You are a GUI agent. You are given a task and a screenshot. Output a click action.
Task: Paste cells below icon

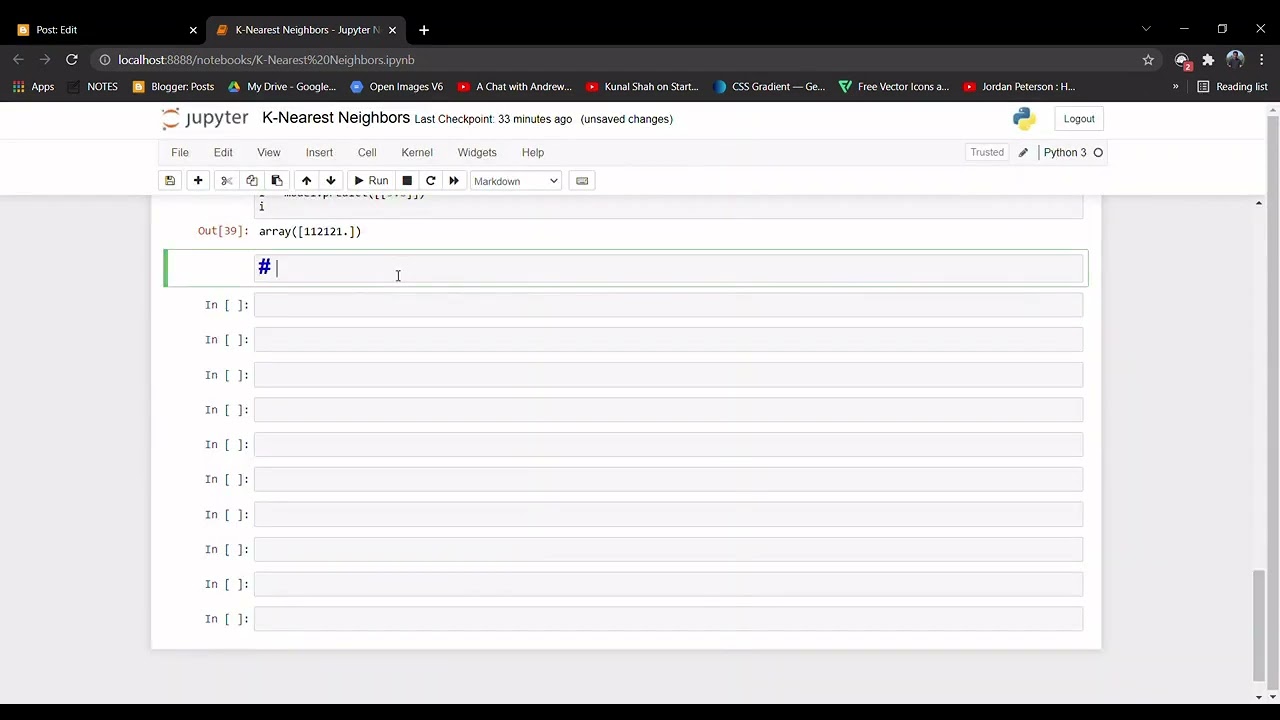tap(277, 181)
